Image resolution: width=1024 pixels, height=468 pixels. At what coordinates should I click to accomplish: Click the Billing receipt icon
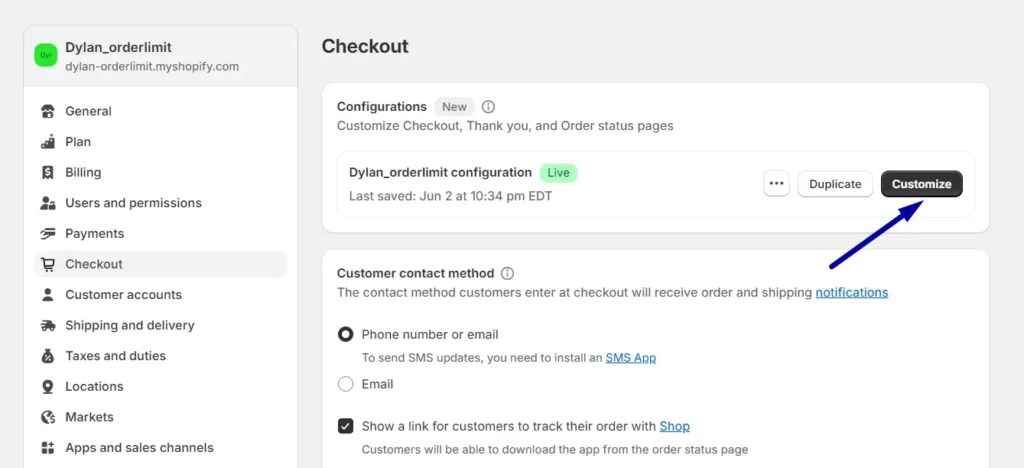point(48,172)
